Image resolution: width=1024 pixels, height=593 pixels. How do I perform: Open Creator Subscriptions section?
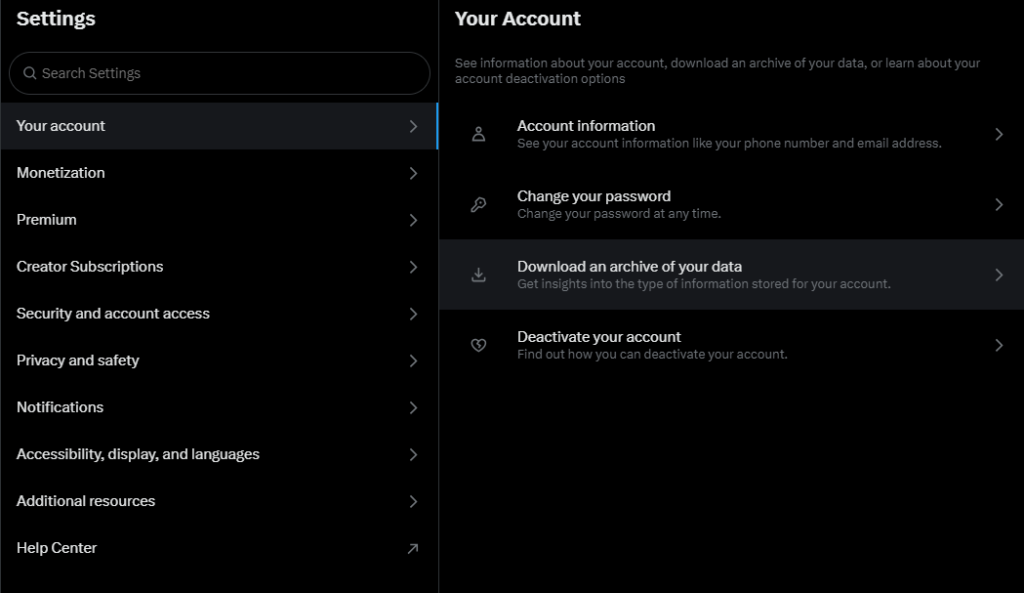click(x=90, y=267)
